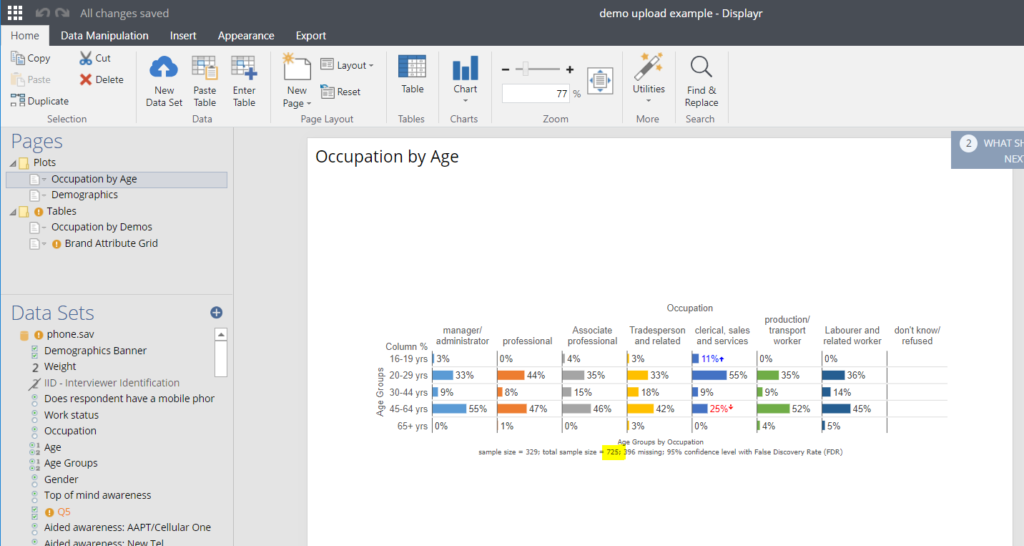
Task: Zoom in with the plus icon
Action: [x=569, y=69]
